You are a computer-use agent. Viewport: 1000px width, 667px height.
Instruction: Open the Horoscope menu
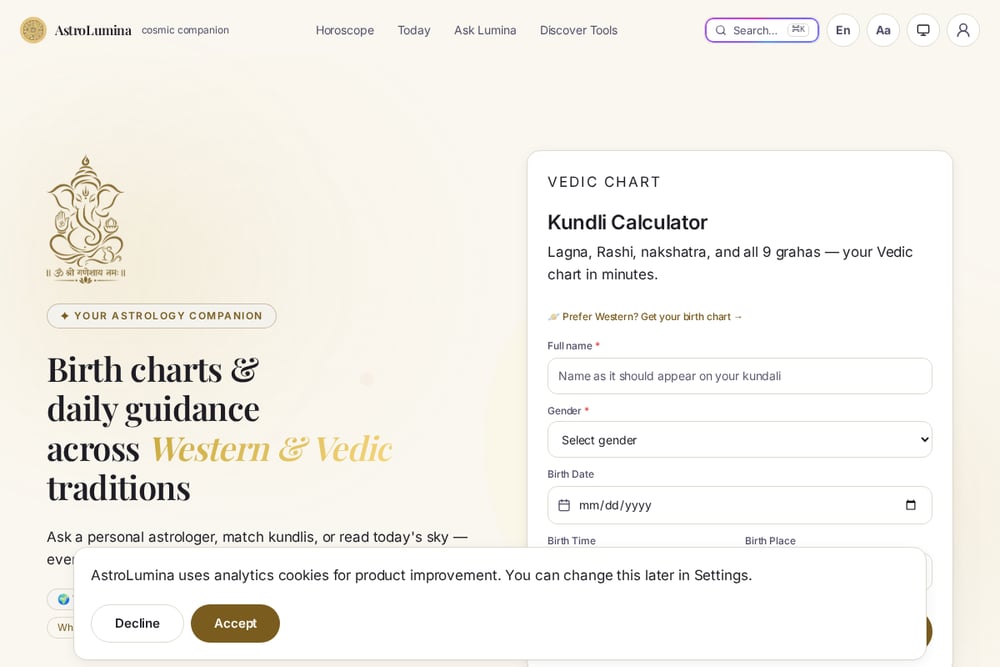click(344, 30)
